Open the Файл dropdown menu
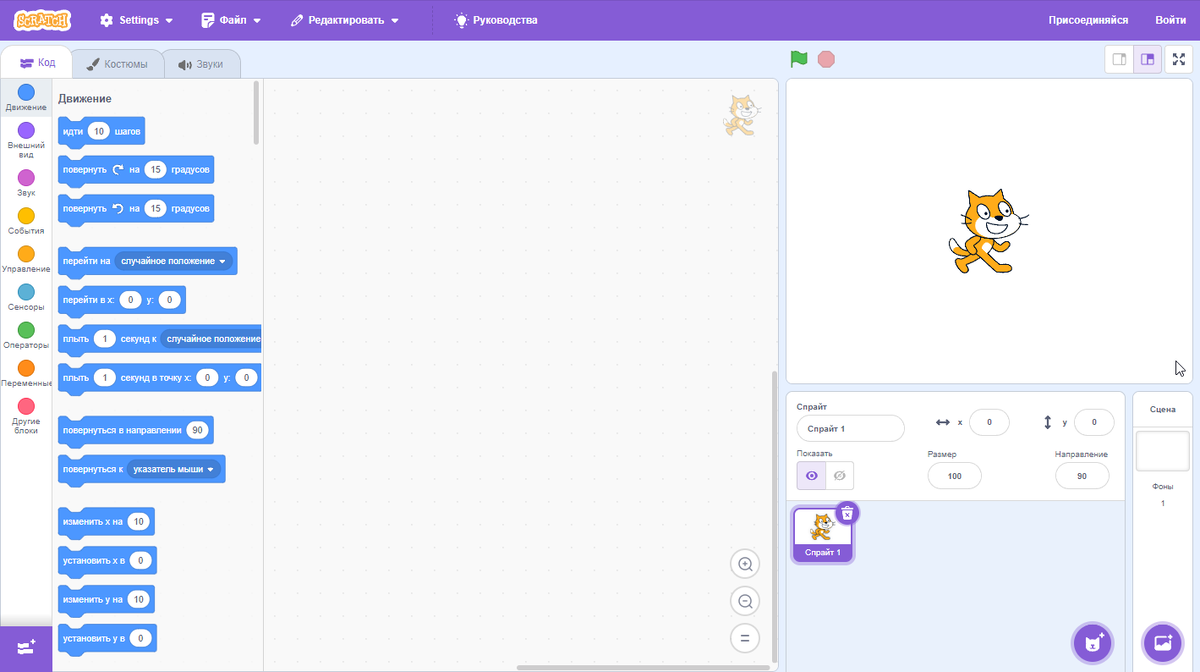Image resolution: width=1200 pixels, height=672 pixels. point(231,20)
